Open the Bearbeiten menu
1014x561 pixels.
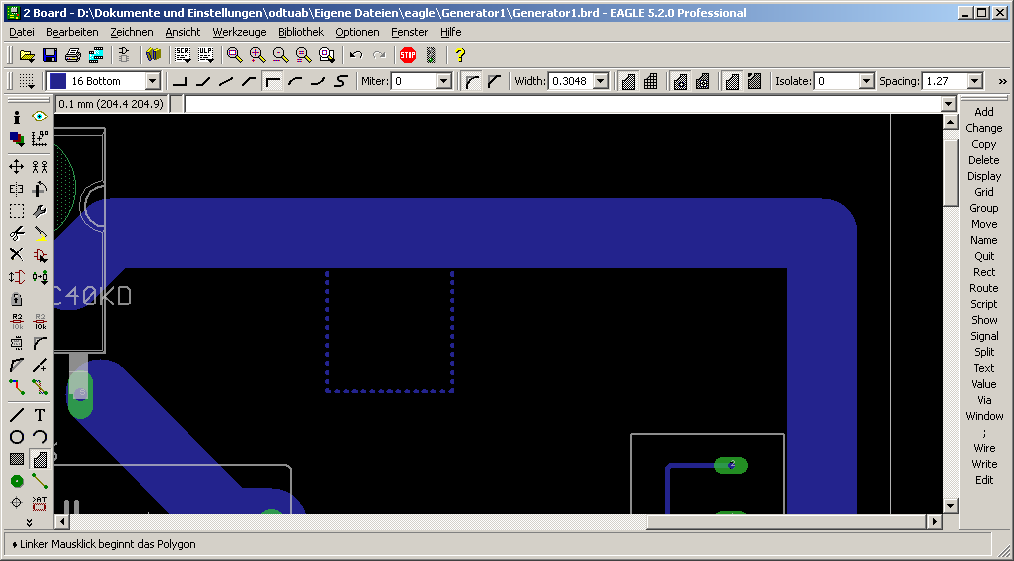pos(72,32)
